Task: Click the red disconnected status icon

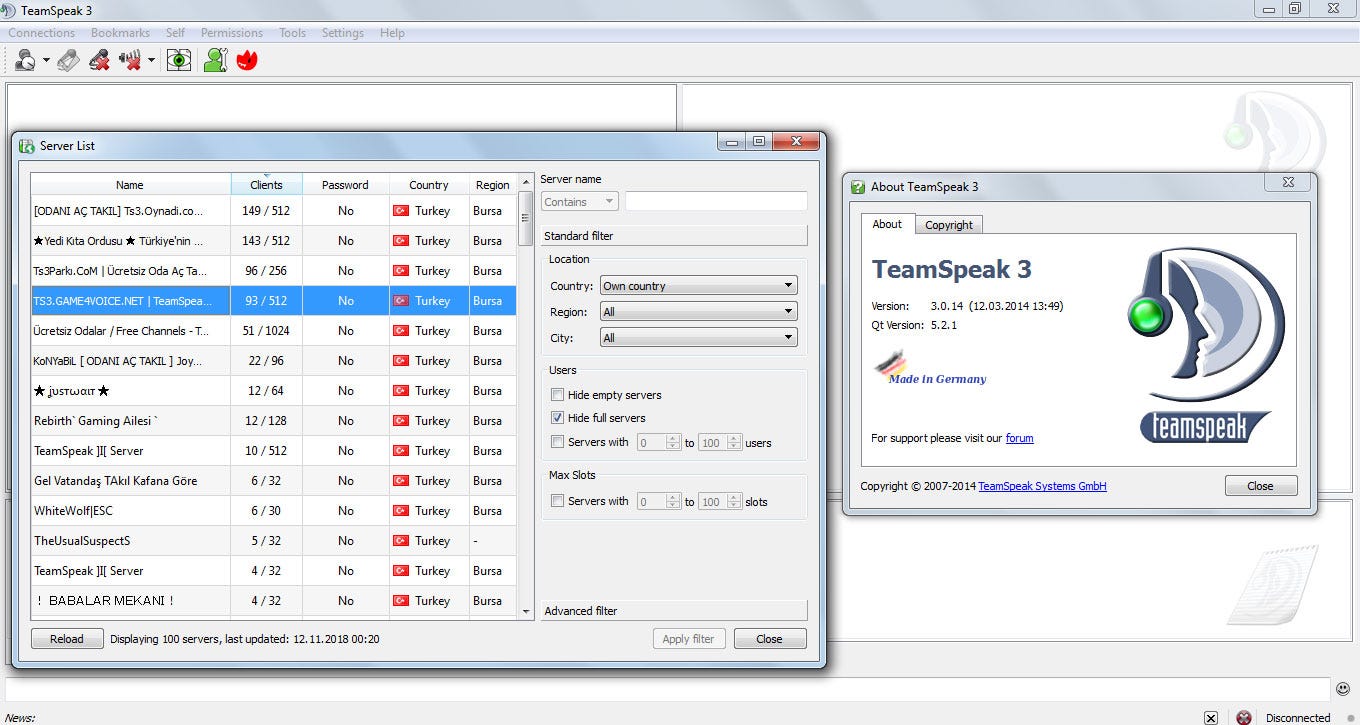Action: click(x=1244, y=717)
